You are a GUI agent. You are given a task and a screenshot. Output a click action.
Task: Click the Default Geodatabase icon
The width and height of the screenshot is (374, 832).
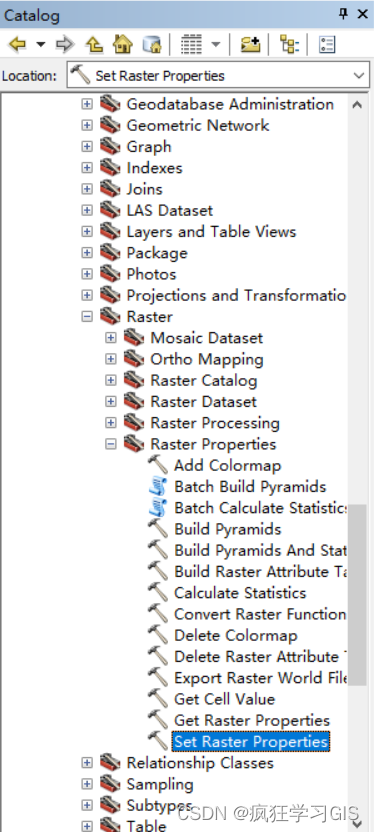click(x=152, y=44)
